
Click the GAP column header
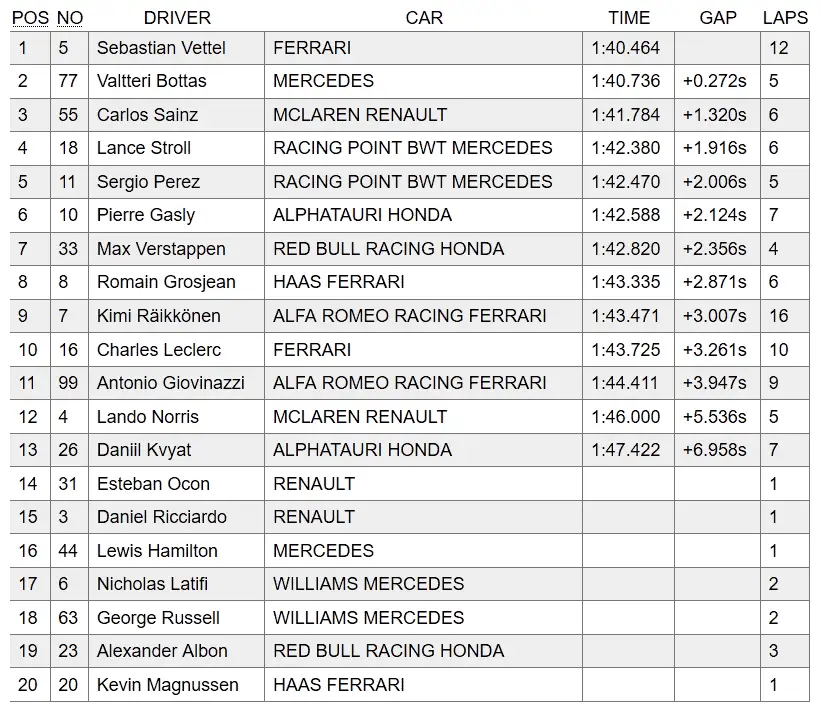click(x=718, y=18)
